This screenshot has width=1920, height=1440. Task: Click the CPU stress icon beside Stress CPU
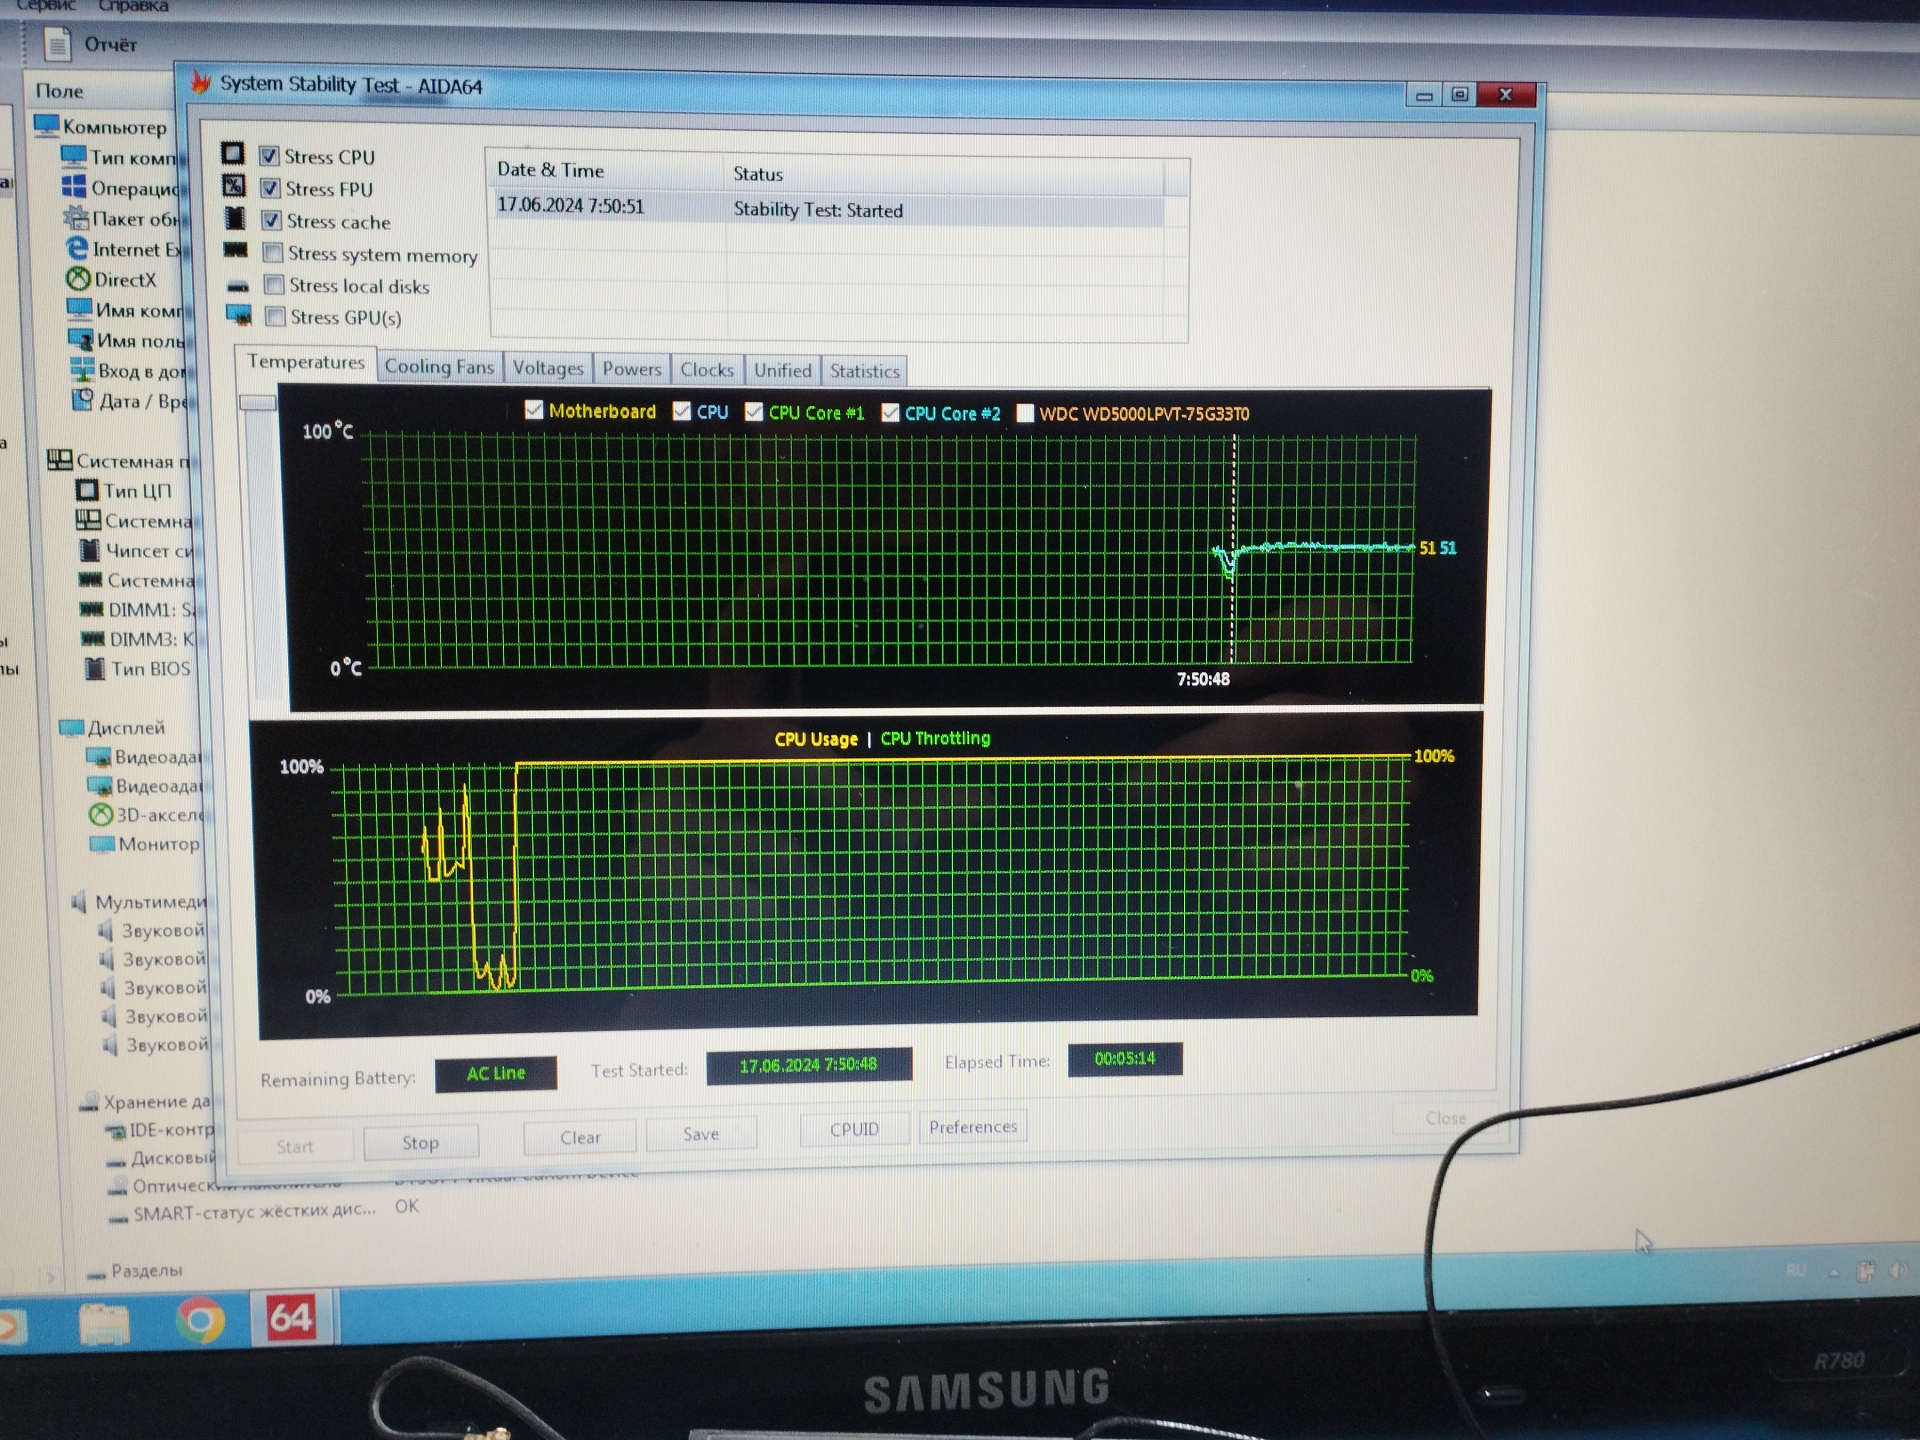(232, 153)
